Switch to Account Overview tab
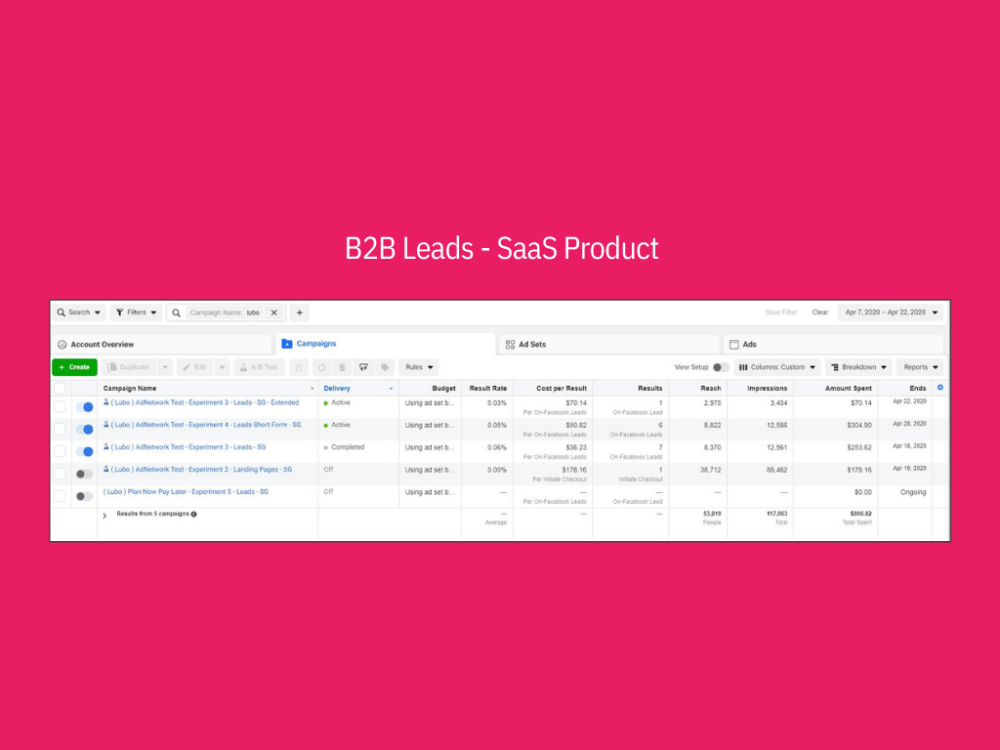This screenshot has width=1000, height=750. pos(162,344)
